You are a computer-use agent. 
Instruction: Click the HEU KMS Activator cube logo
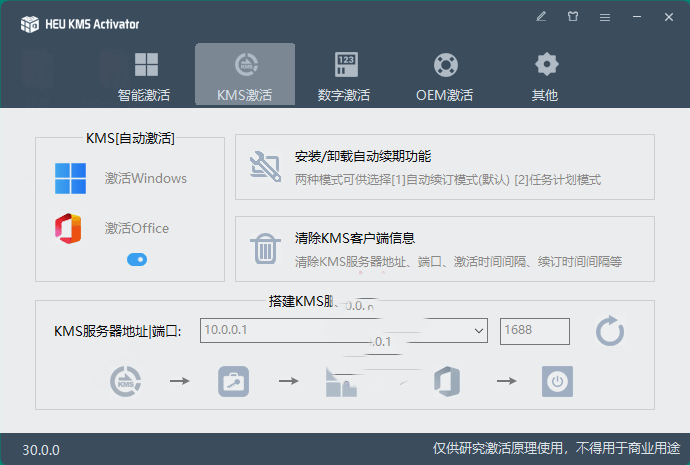click(x=30, y=24)
